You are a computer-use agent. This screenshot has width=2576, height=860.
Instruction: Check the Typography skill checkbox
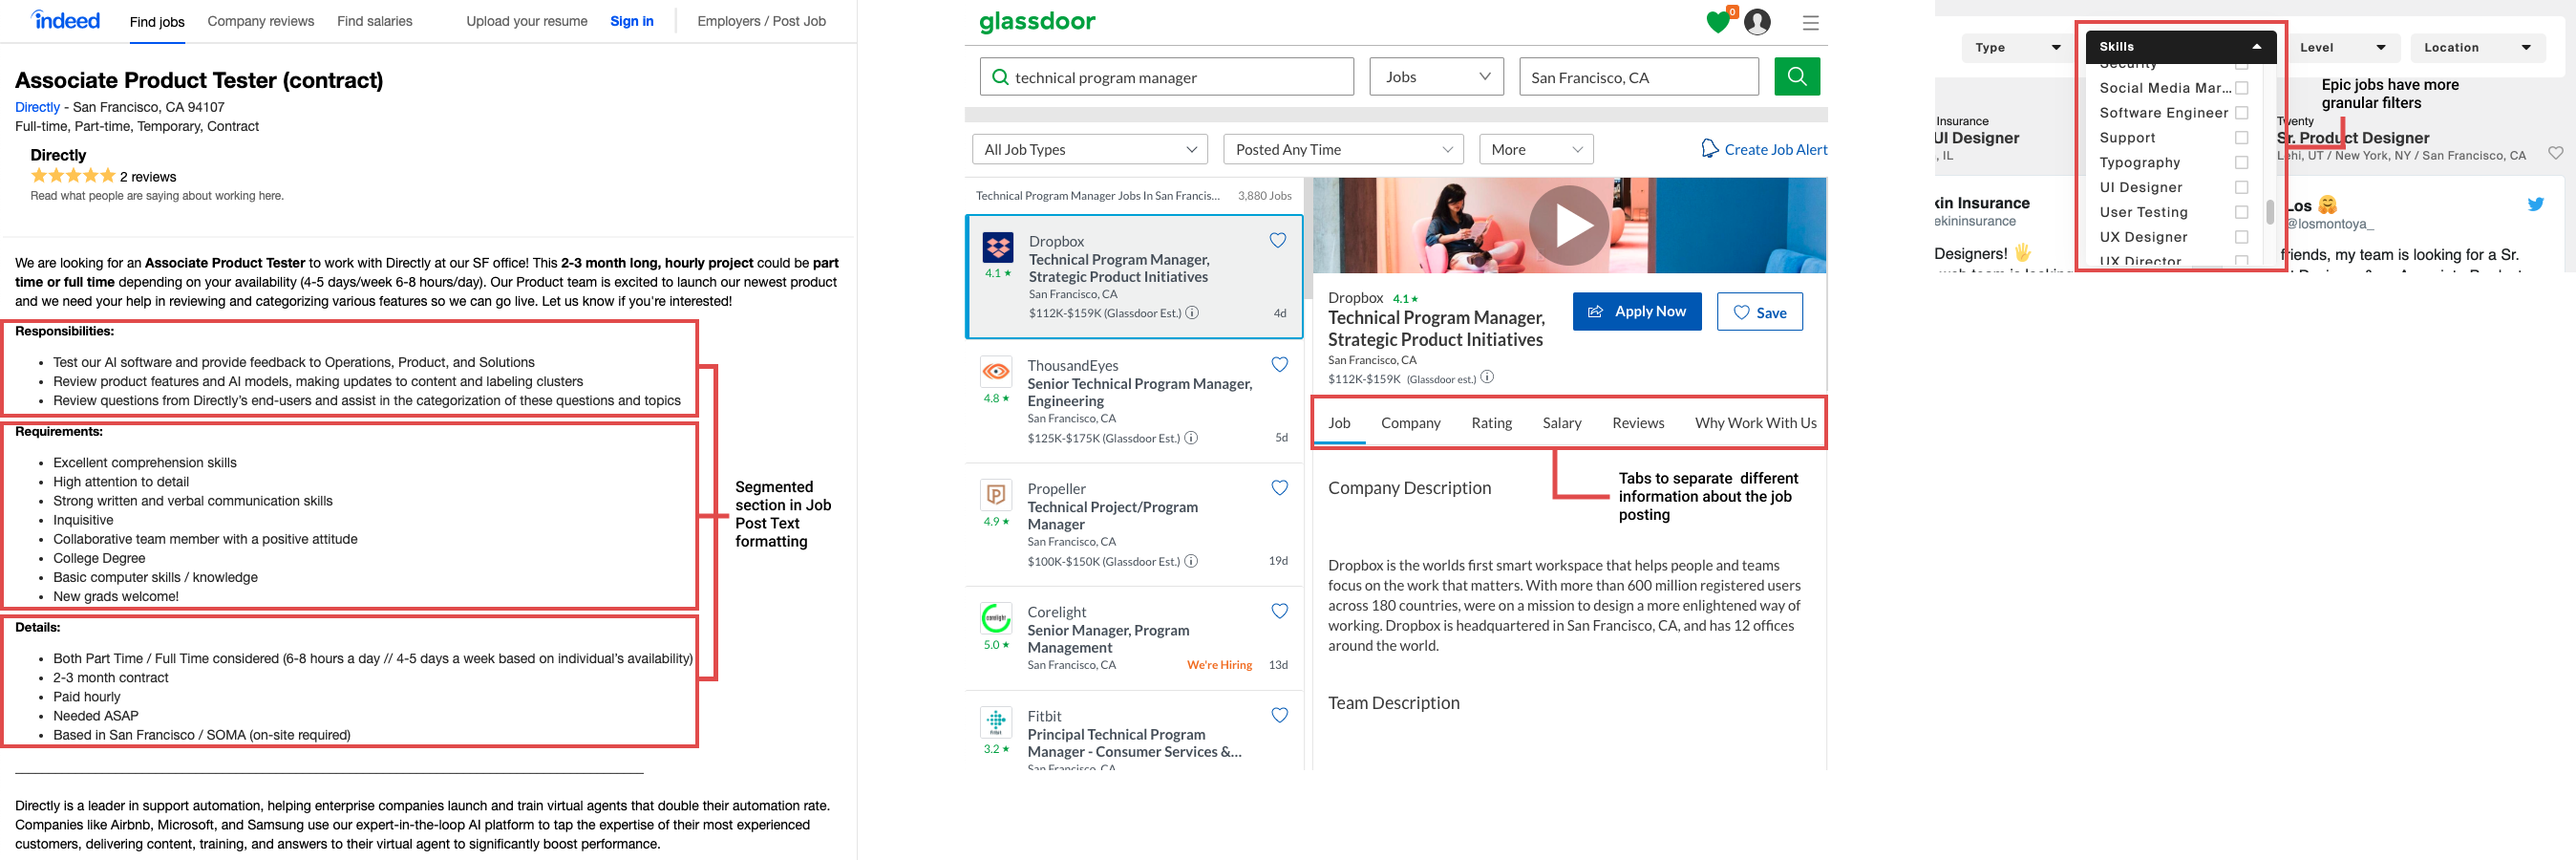tap(2241, 163)
